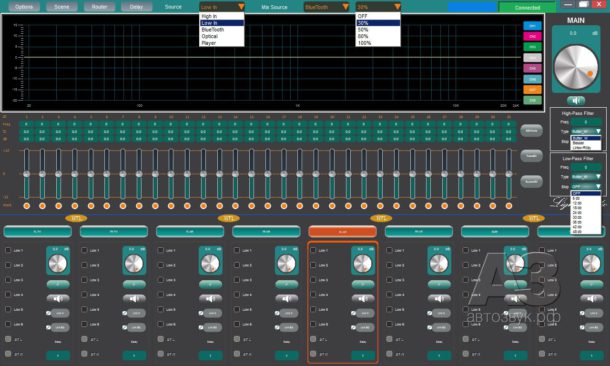Open the Low-Pass Filter Slope dropdown
Screen dimensions: 610x366
(586, 187)
